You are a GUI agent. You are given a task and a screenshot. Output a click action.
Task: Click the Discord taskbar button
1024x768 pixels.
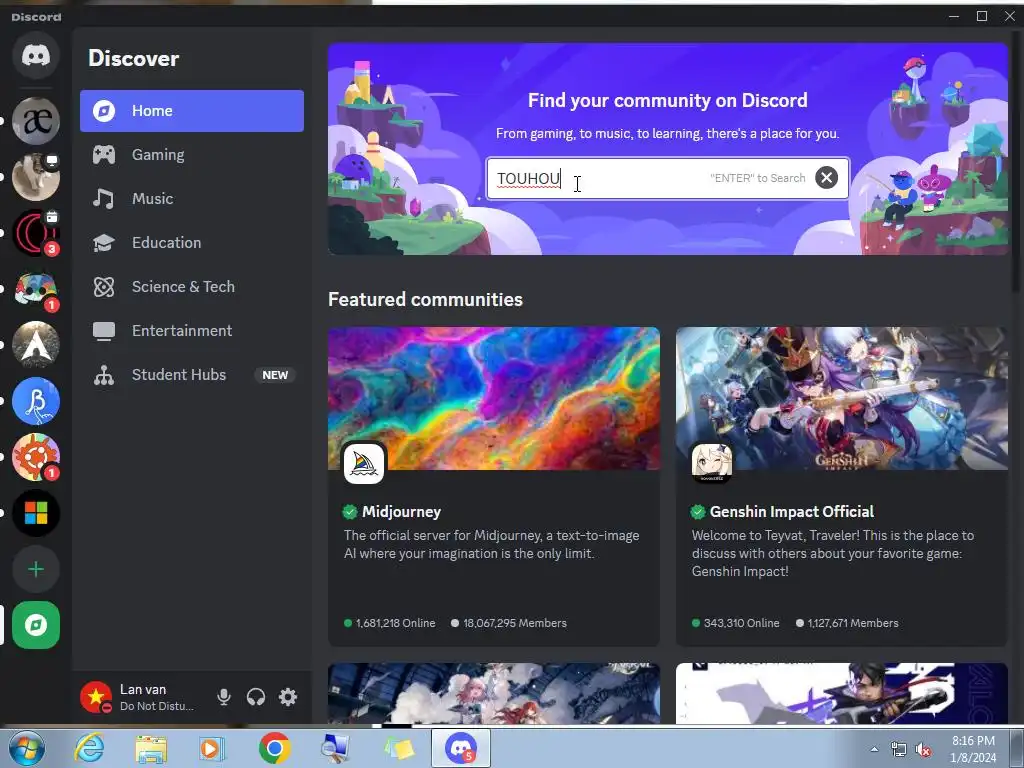(460, 748)
